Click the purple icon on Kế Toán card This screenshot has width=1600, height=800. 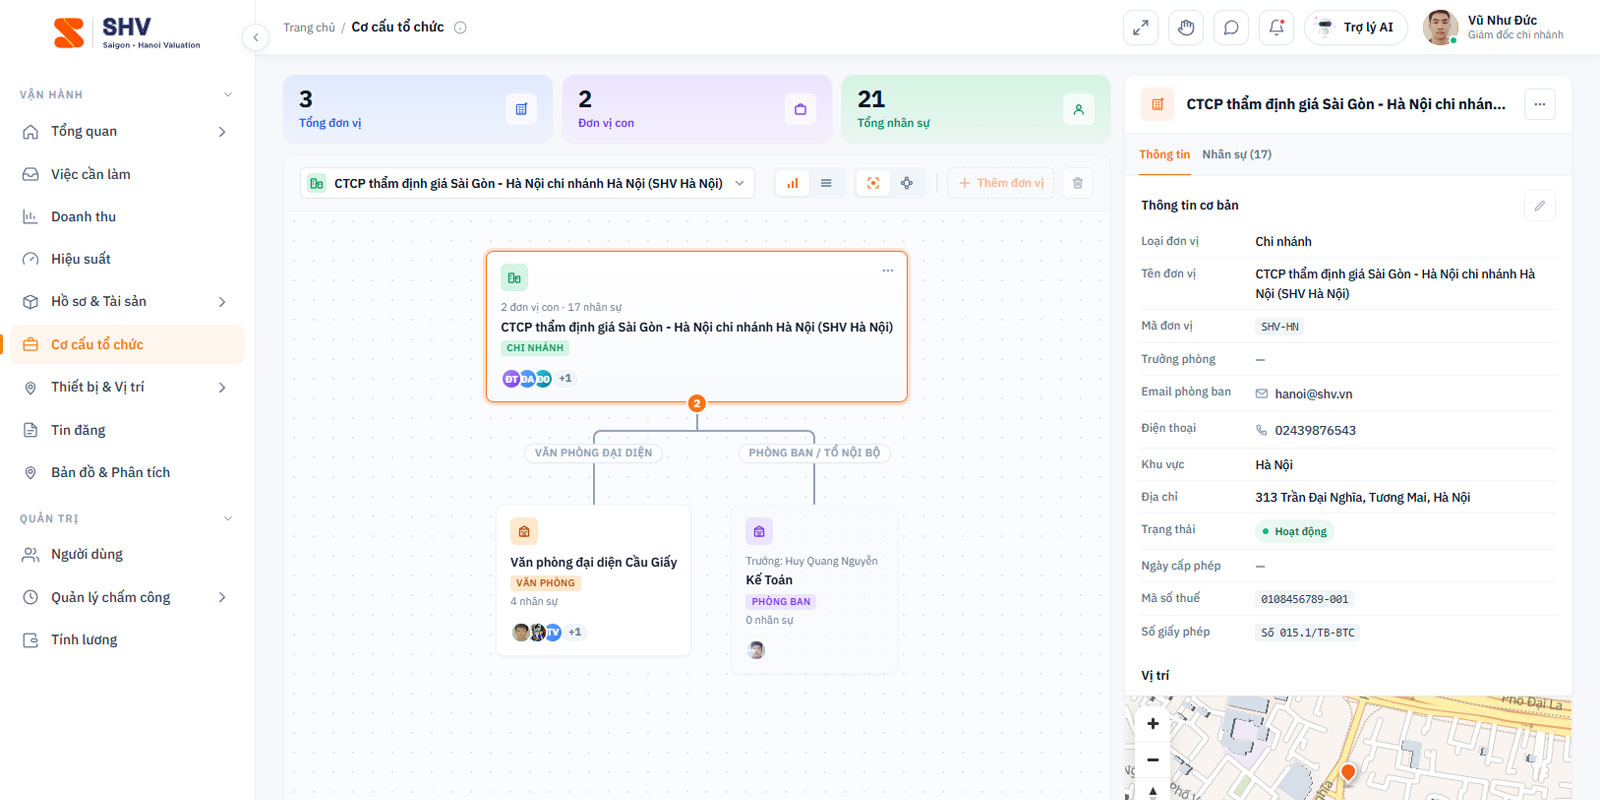click(759, 531)
